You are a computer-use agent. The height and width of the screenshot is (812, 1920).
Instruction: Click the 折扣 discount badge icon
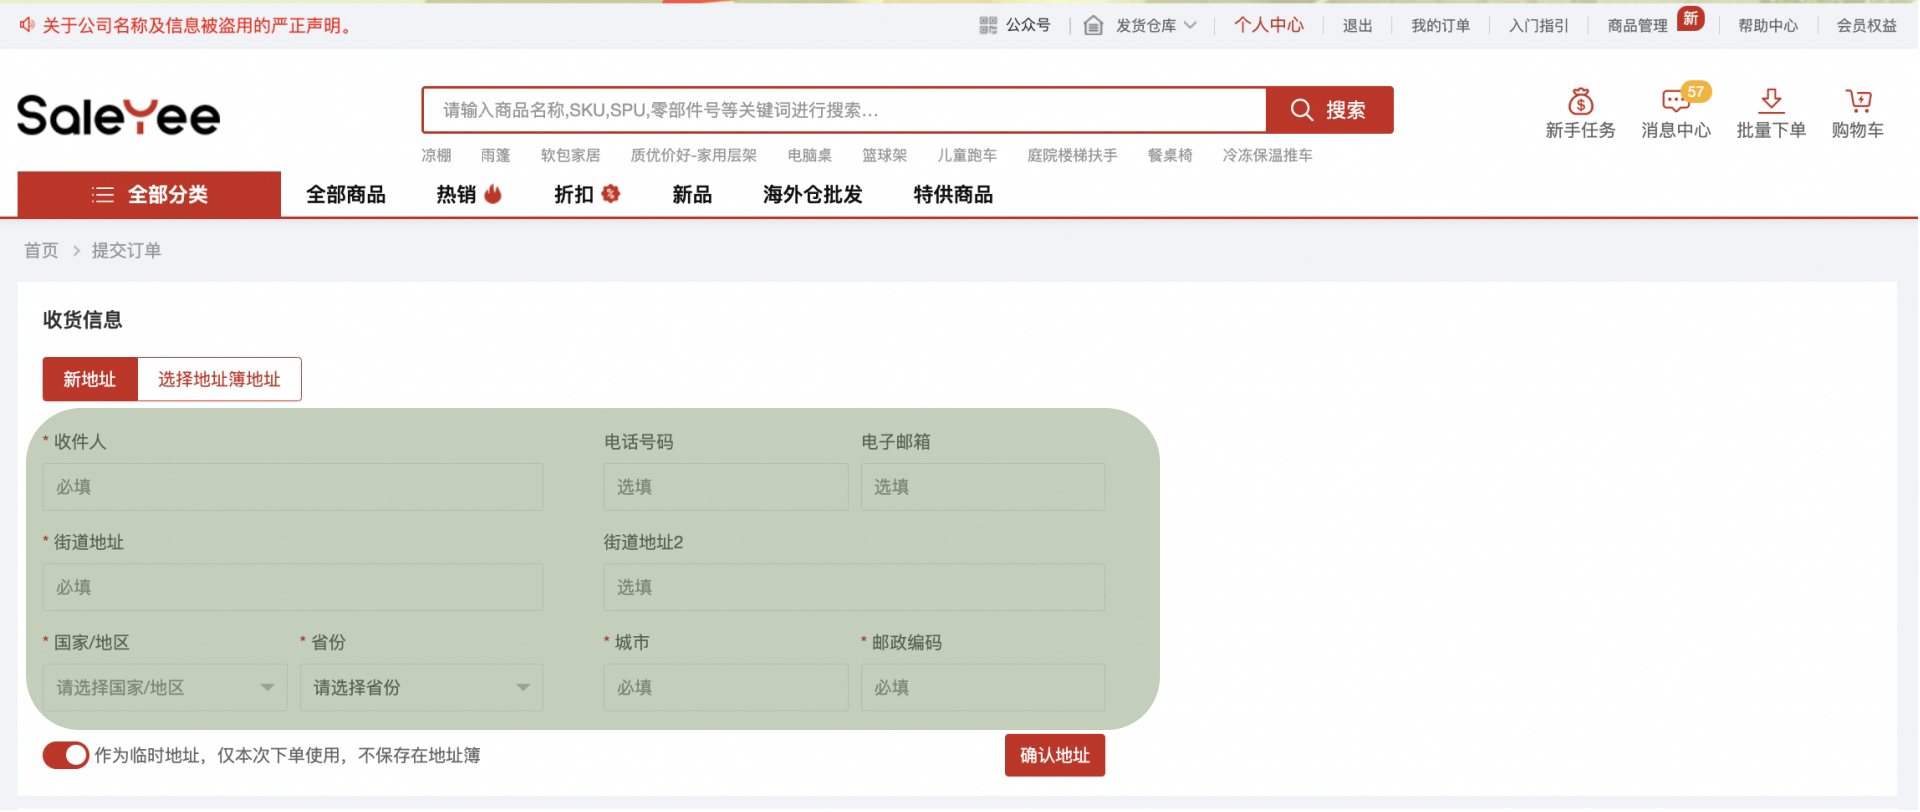click(611, 194)
